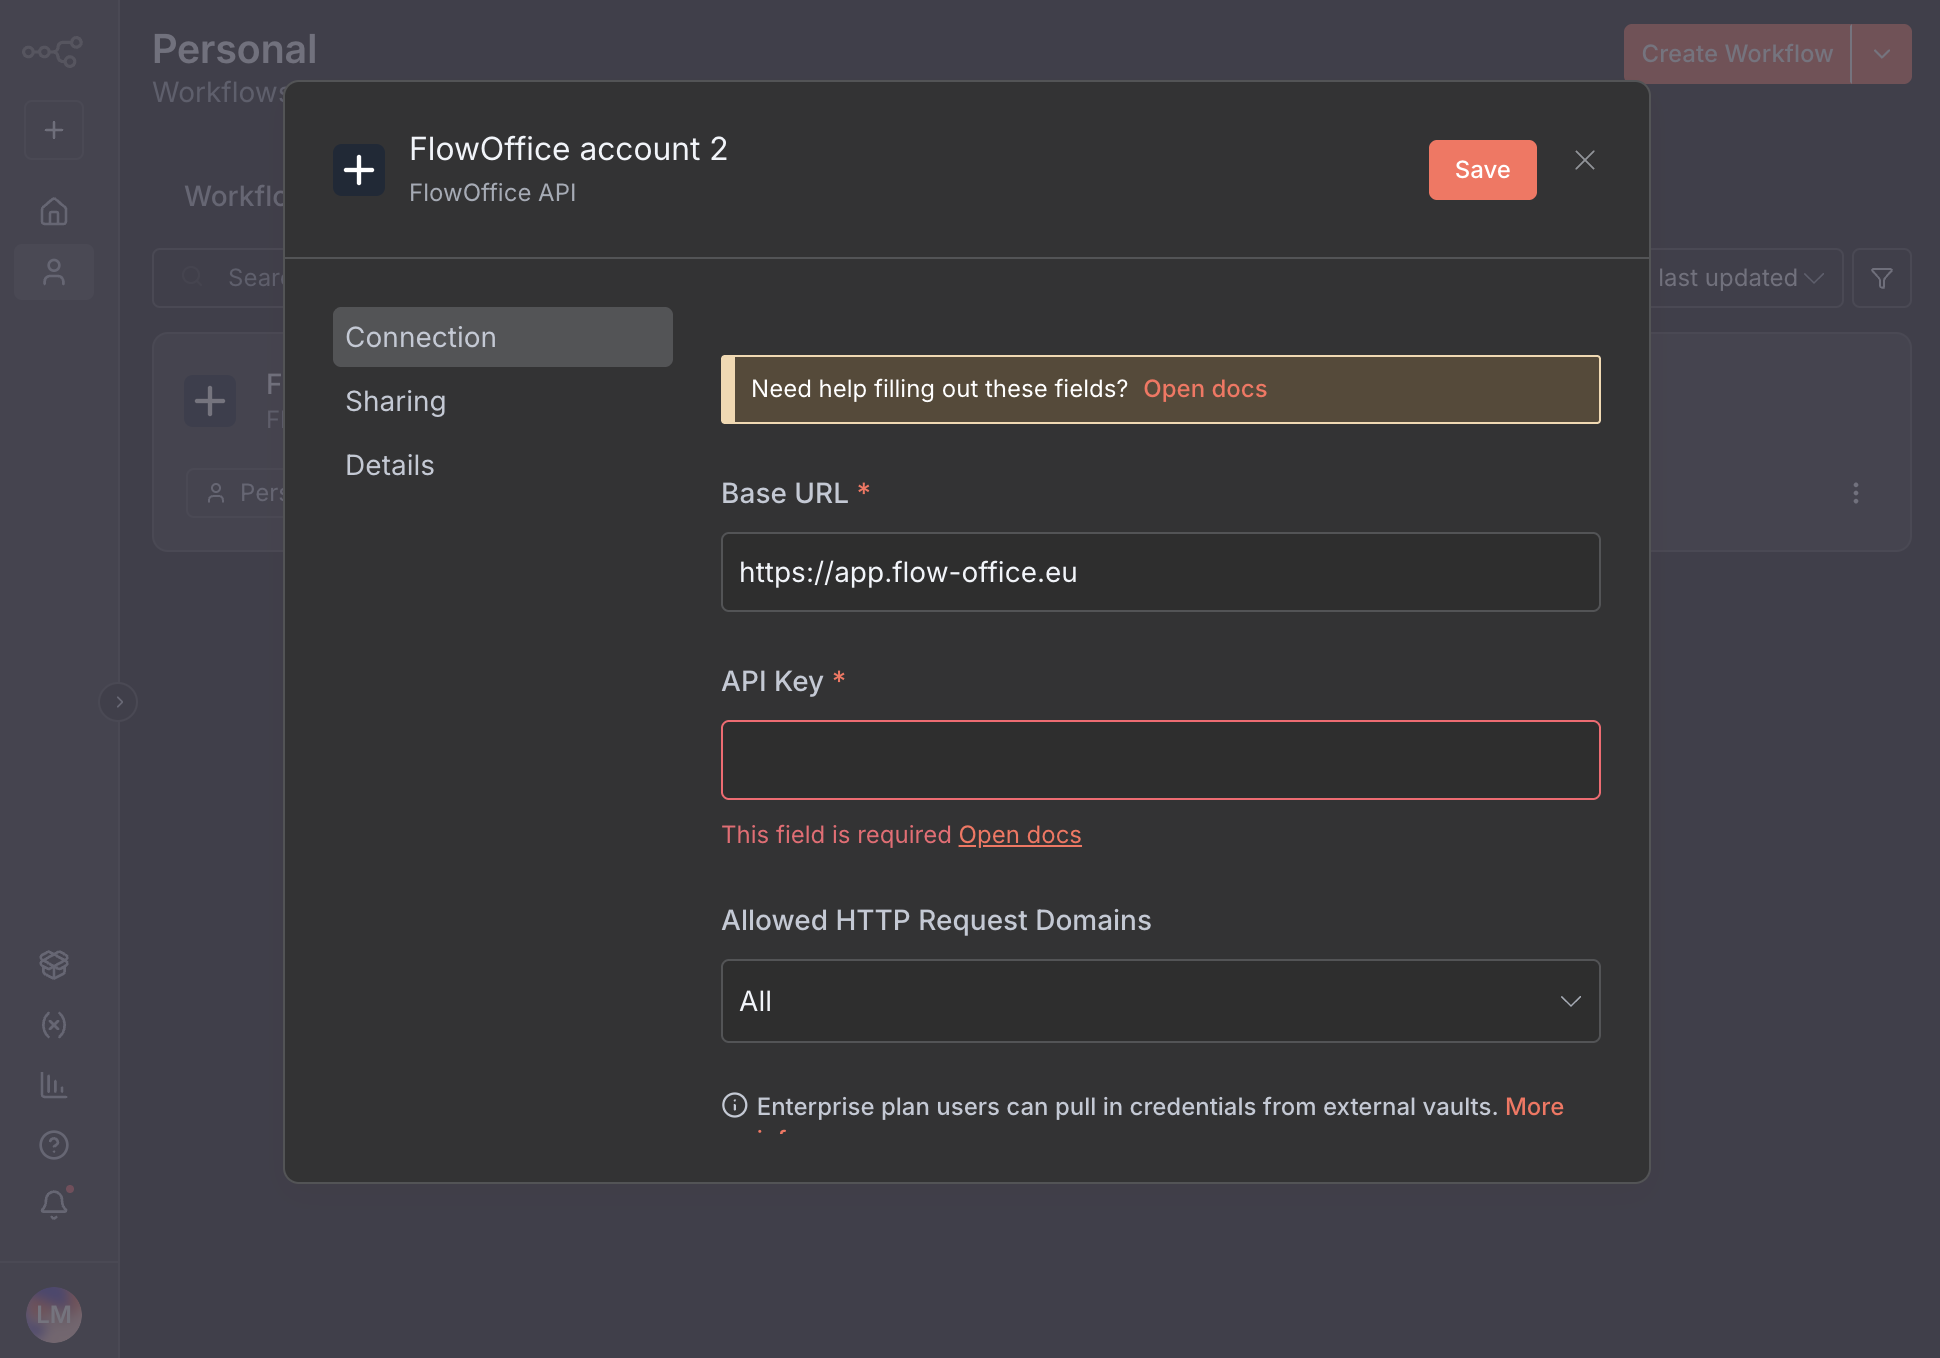Switch to the Details tab
The image size is (1940, 1358).
(x=390, y=465)
